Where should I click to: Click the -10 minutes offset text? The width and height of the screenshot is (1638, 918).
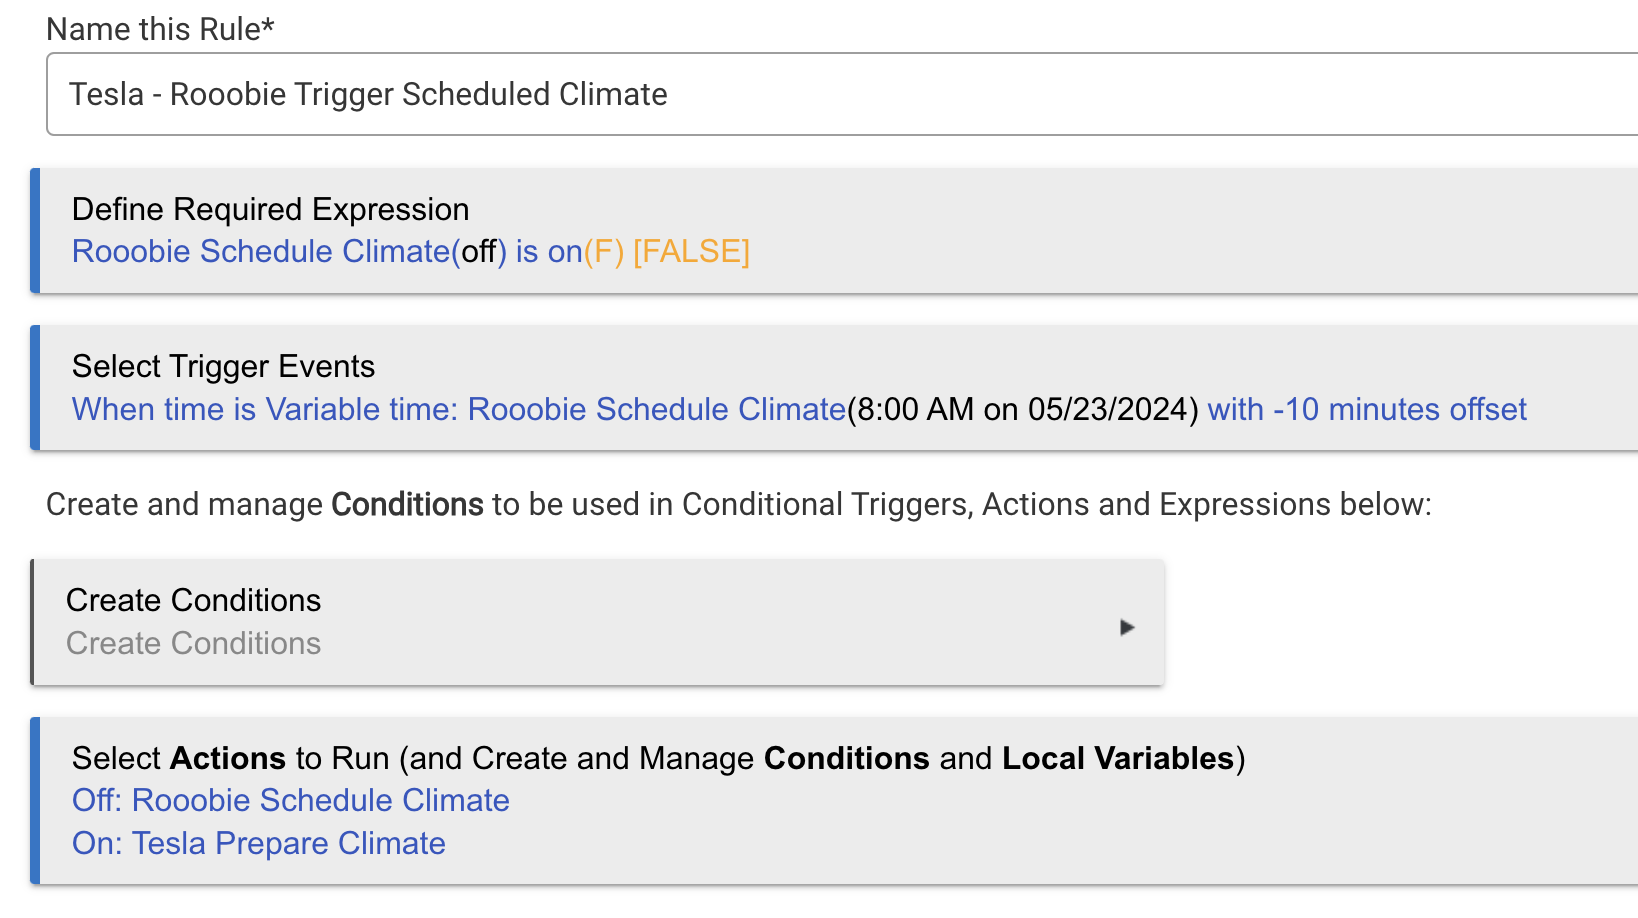(1399, 409)
